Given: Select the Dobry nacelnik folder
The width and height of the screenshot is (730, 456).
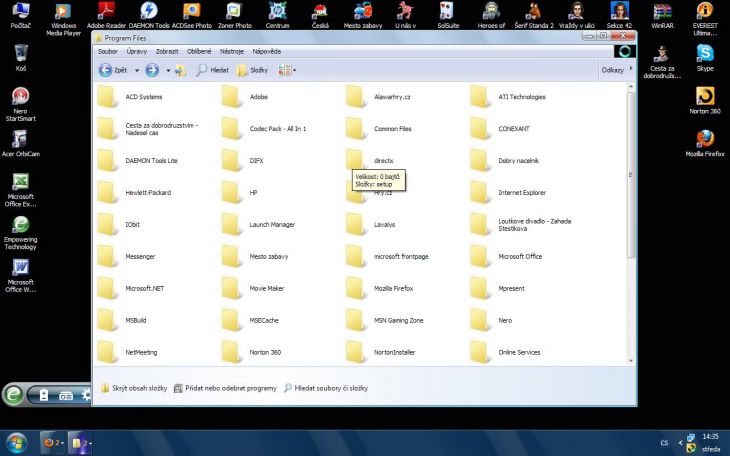Looking at the screenshot, I should (504, 161).
